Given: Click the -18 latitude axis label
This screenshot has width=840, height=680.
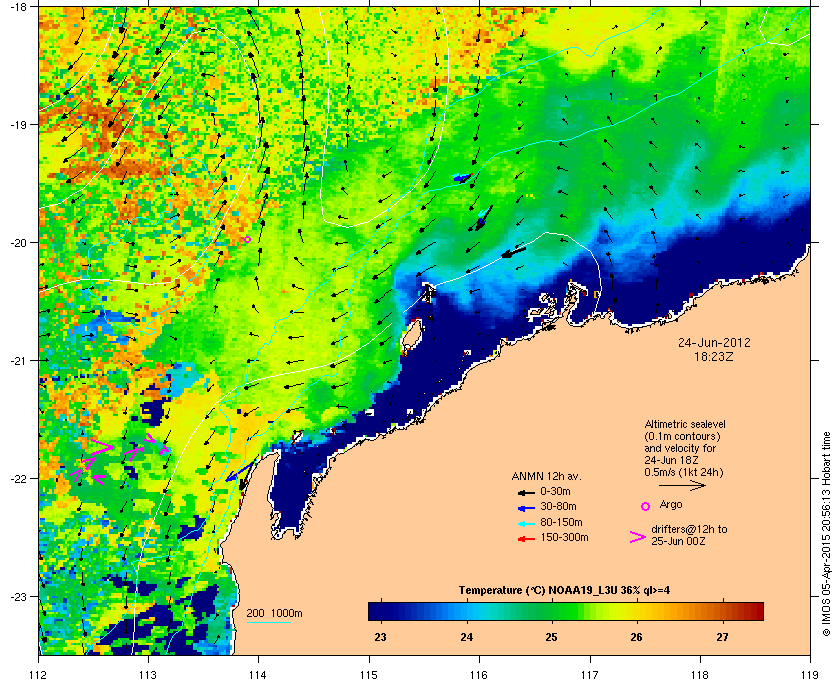Looking at the screenshot, I should (x=19, y=6).
